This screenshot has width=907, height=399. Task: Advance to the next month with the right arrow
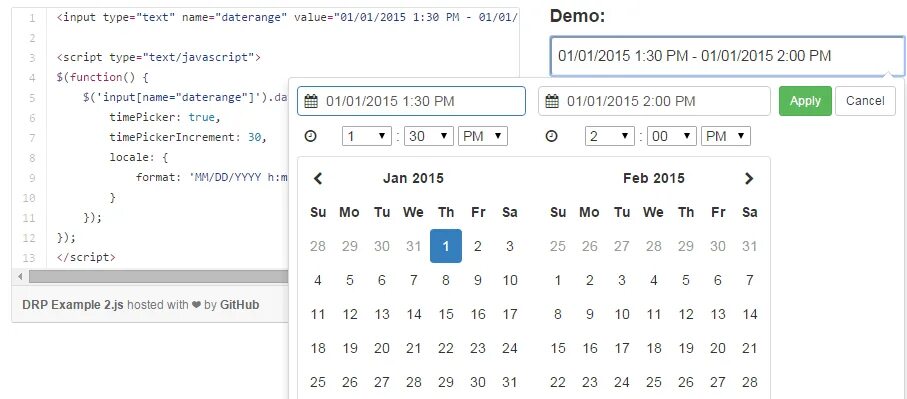(x=749, y=179)
